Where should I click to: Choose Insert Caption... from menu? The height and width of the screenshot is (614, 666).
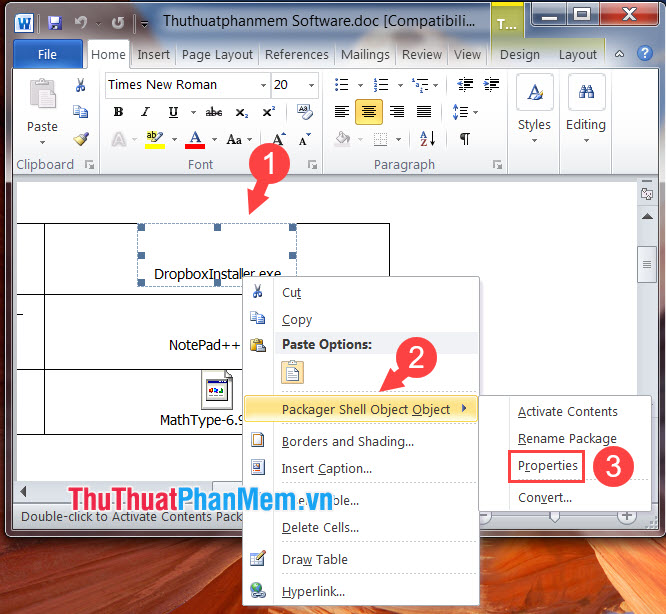click(x=361, y=468)
